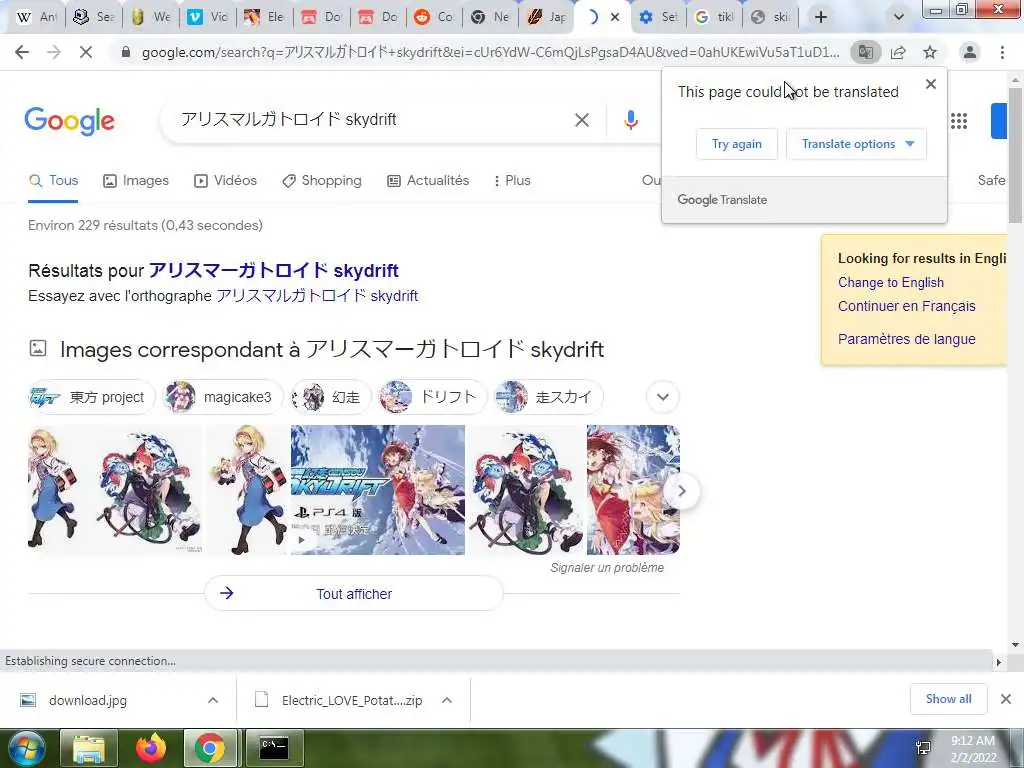Open the Chrome three-dot menu
The image size is (1024, 768).
coord(1002,52)
